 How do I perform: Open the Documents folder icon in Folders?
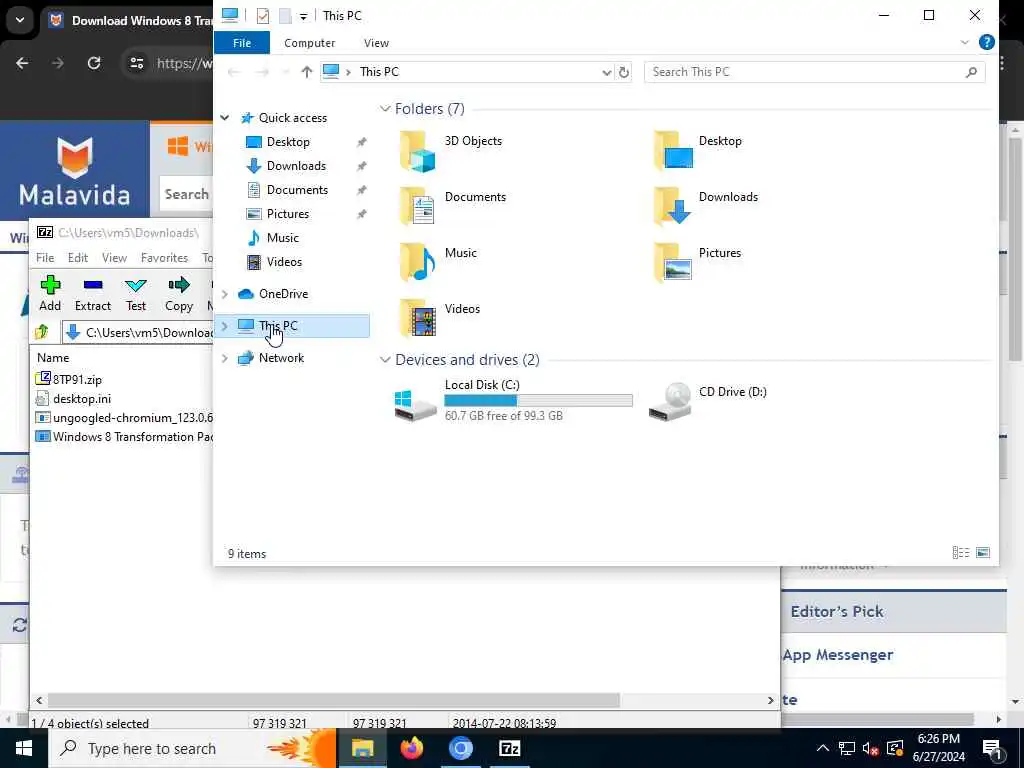coord(452,206)
